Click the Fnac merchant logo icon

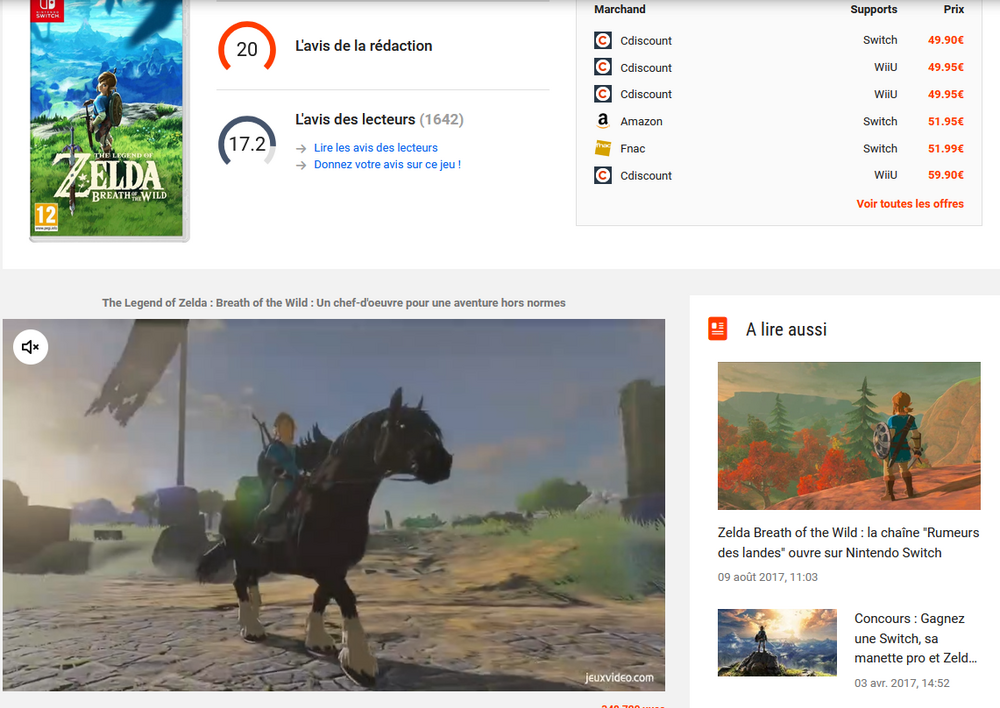point(602,148)
